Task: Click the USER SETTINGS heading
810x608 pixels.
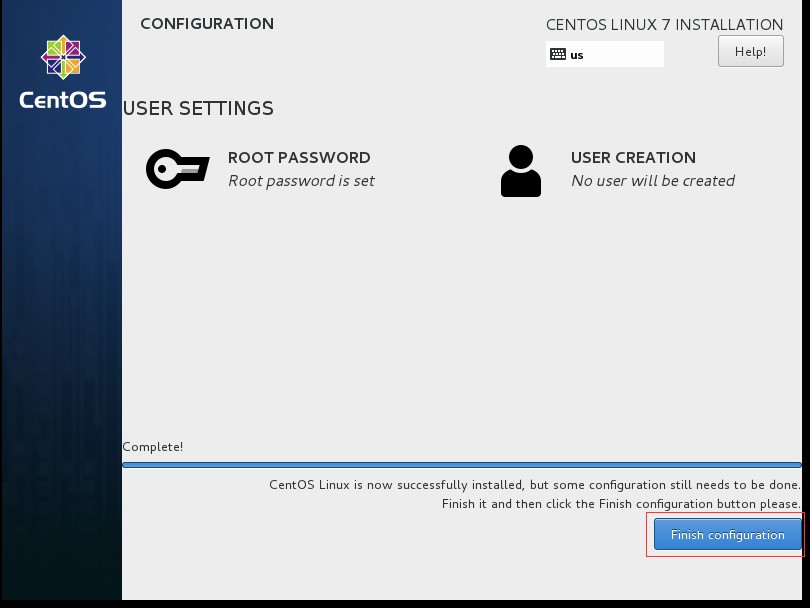Action: pyautogui.click(x=198, y=108)
